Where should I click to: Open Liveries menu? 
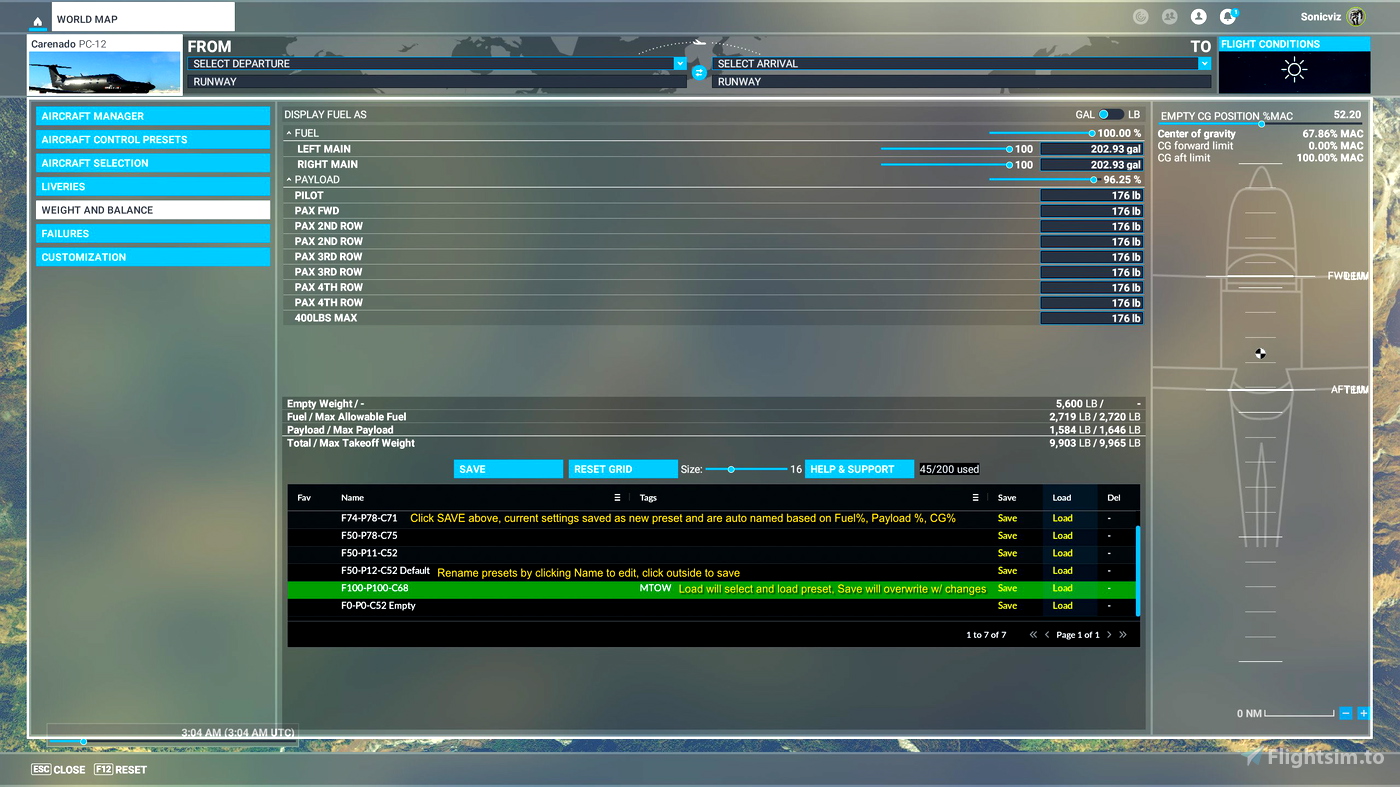tap(153, 186)
